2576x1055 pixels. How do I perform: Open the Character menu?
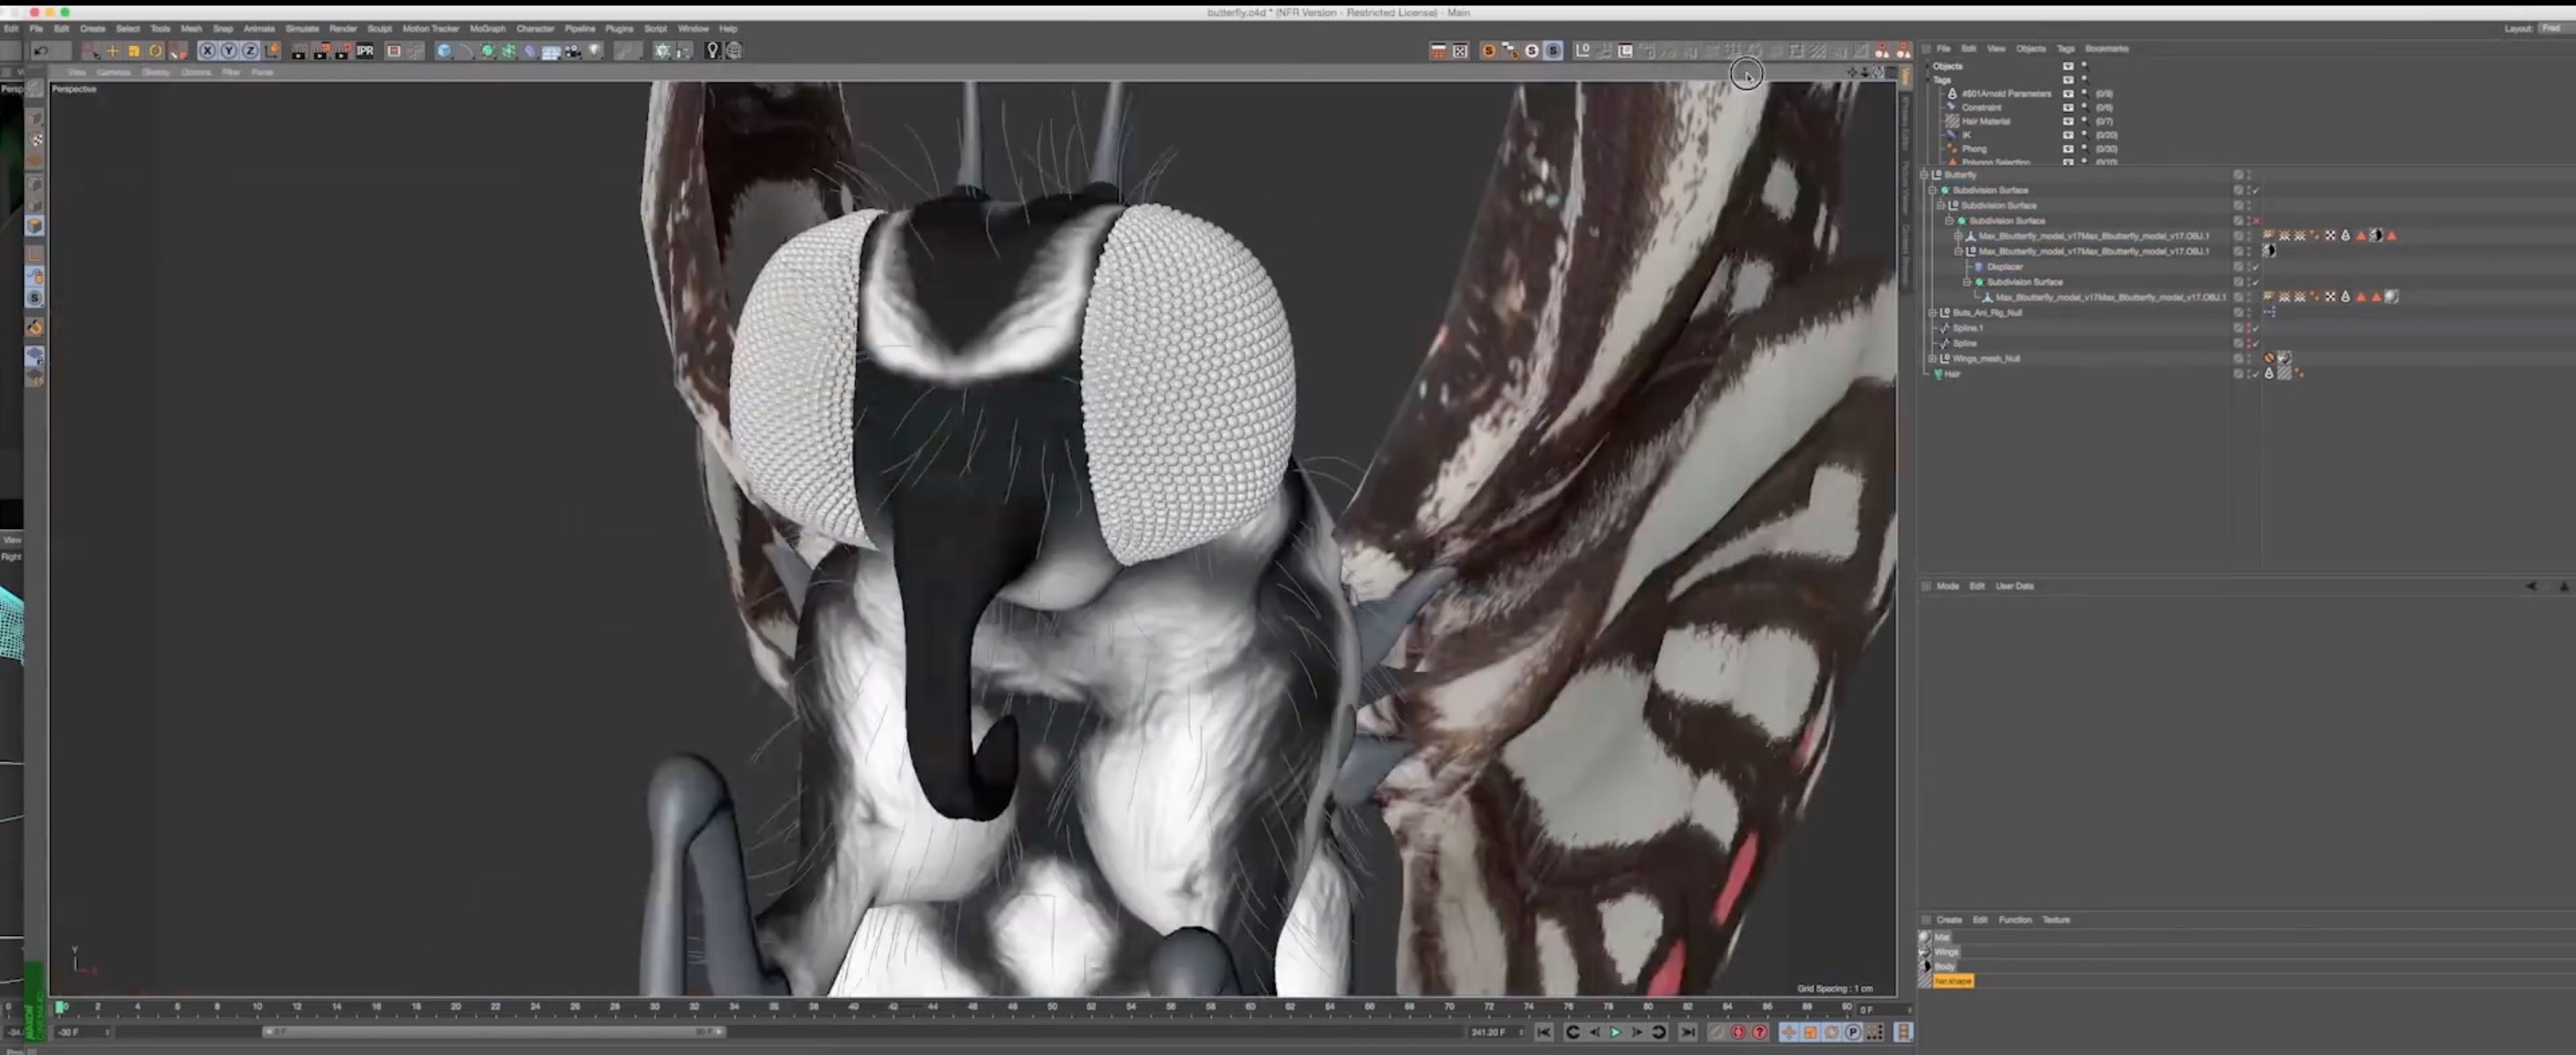tap(535, 29)
